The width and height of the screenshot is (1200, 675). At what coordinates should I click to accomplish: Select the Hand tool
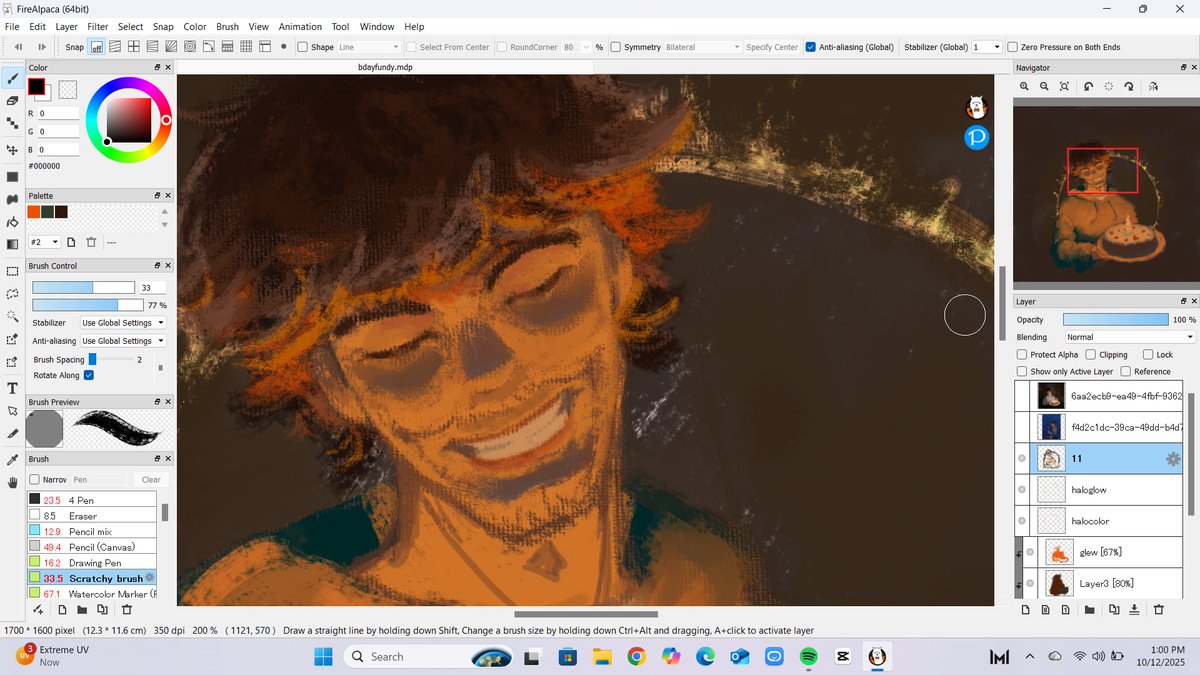tap(12, 482)
